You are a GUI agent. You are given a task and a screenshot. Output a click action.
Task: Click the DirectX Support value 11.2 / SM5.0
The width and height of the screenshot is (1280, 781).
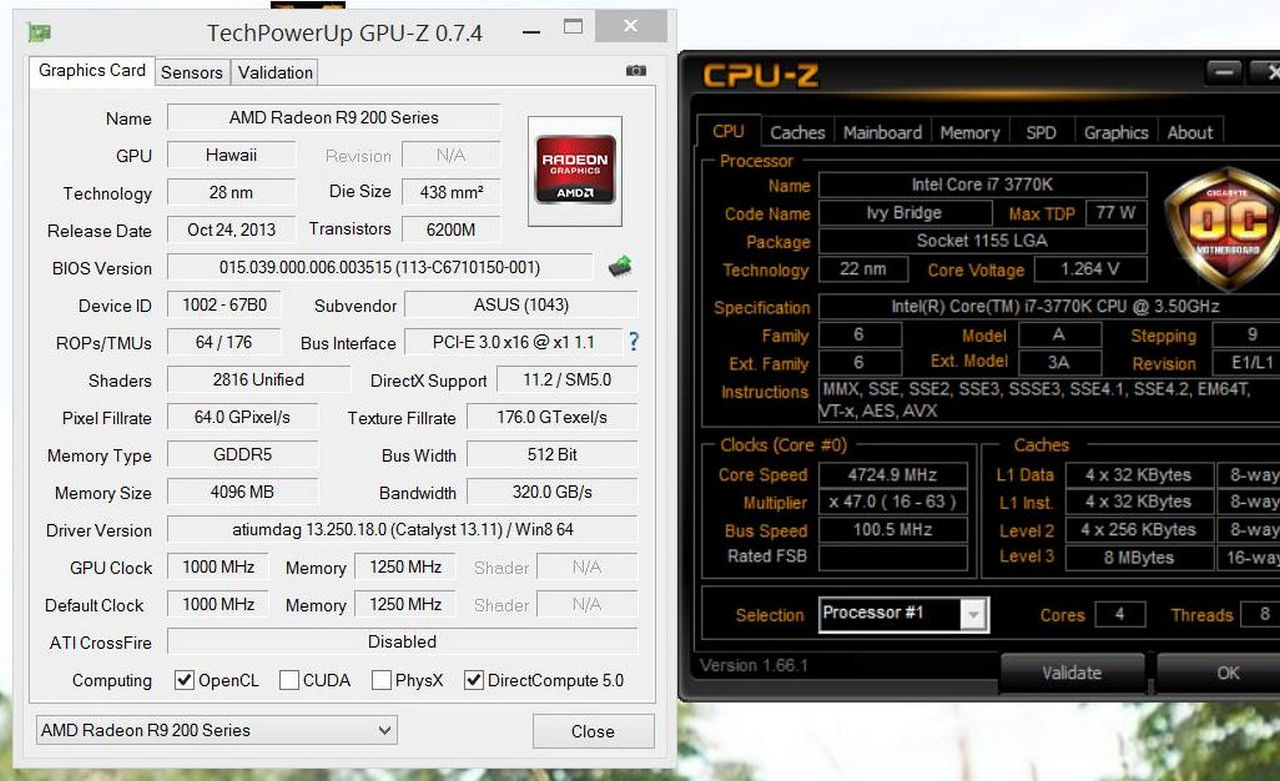coord(567,380)
